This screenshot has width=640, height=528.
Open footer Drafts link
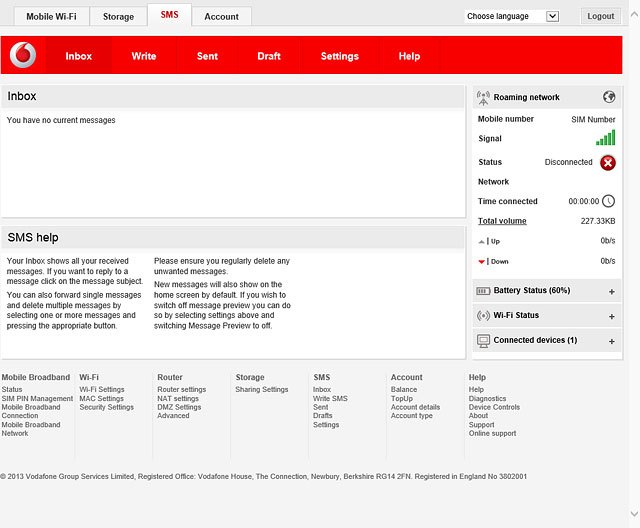tap(322, 415)
